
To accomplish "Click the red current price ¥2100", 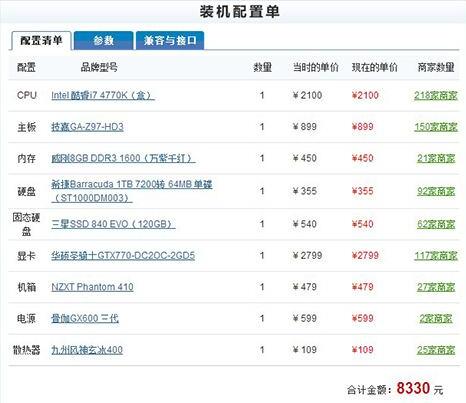I will pyautogui.click(x=365, y=95).
